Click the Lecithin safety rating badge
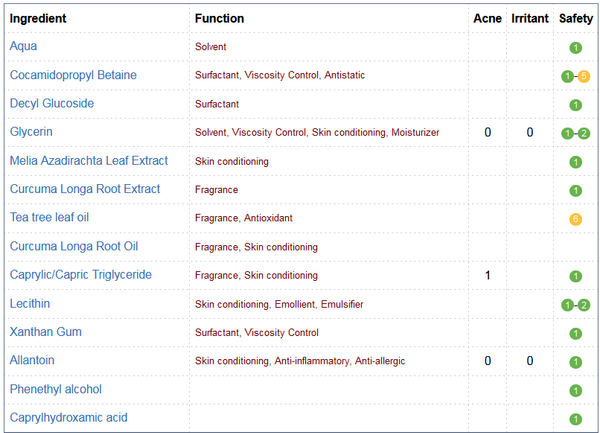Image resolution: width=600 pixels, height=433 pixels. (576, 305)
